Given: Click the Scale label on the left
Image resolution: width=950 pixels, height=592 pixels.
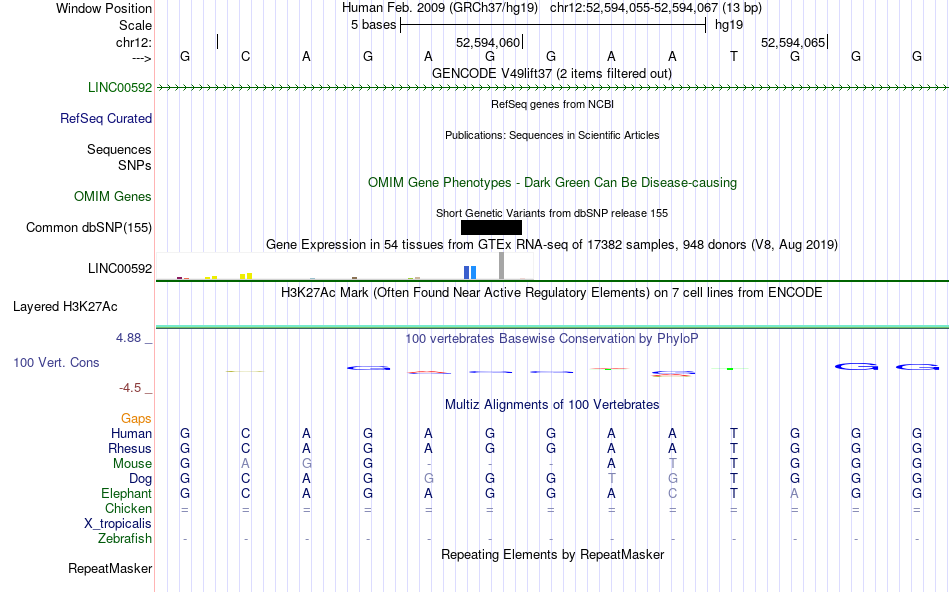Looking at the screenshot, I should (x=135, y=25).
